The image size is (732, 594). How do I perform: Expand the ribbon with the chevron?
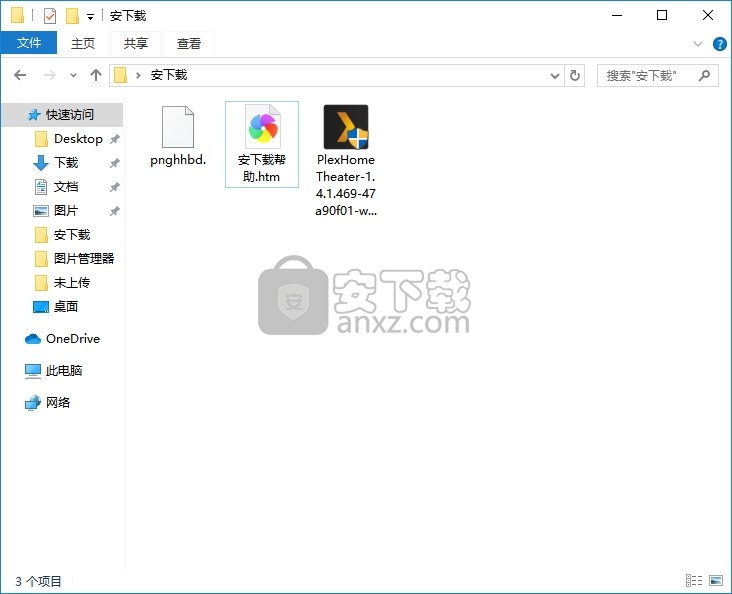(698, 44)
